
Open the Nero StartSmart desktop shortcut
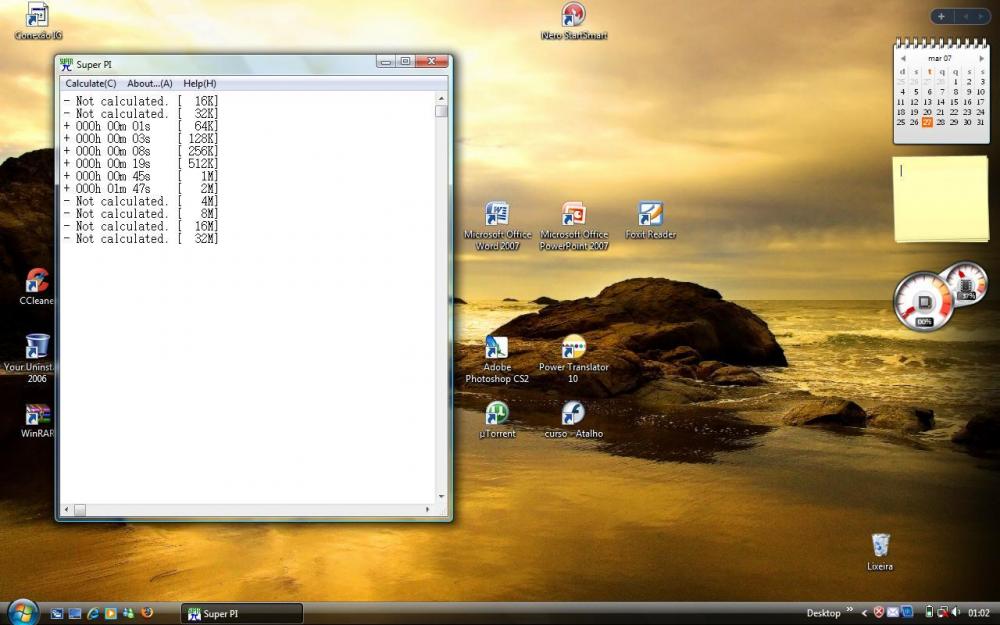[x=573, y=16]
